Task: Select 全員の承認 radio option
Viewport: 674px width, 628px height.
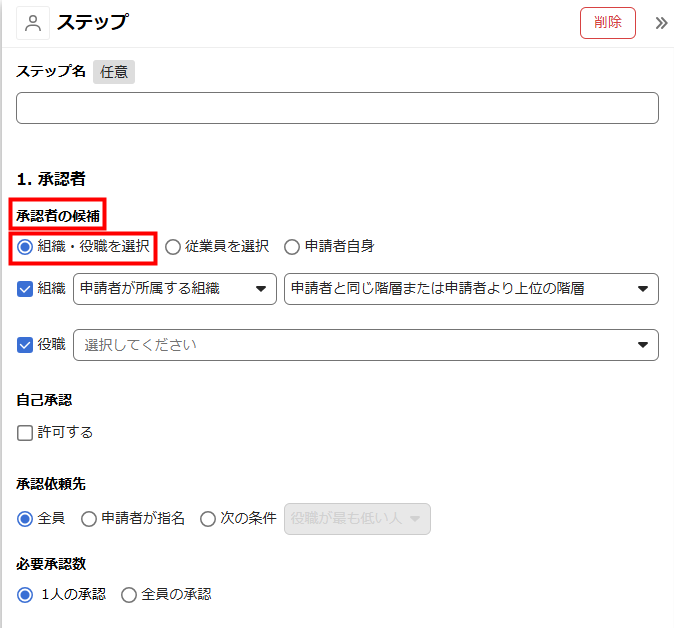Action: coord(129,594)
